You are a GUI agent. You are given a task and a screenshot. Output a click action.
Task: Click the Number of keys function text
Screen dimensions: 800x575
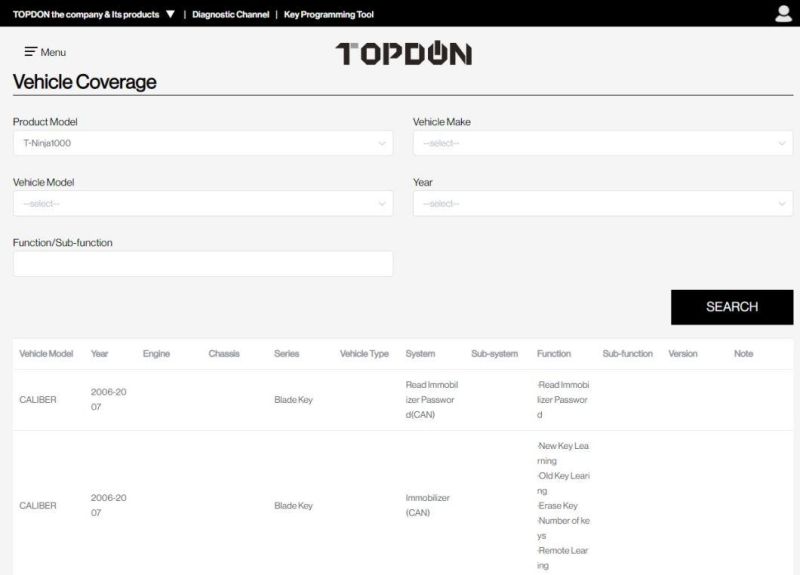point(563,528)
